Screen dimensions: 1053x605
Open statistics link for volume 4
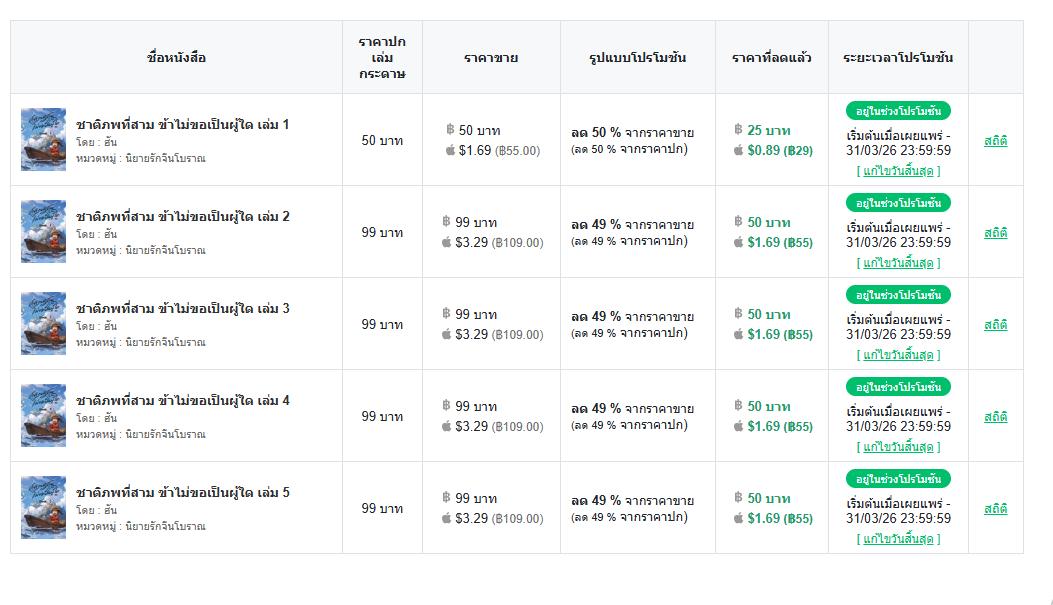tap(995, 416)
